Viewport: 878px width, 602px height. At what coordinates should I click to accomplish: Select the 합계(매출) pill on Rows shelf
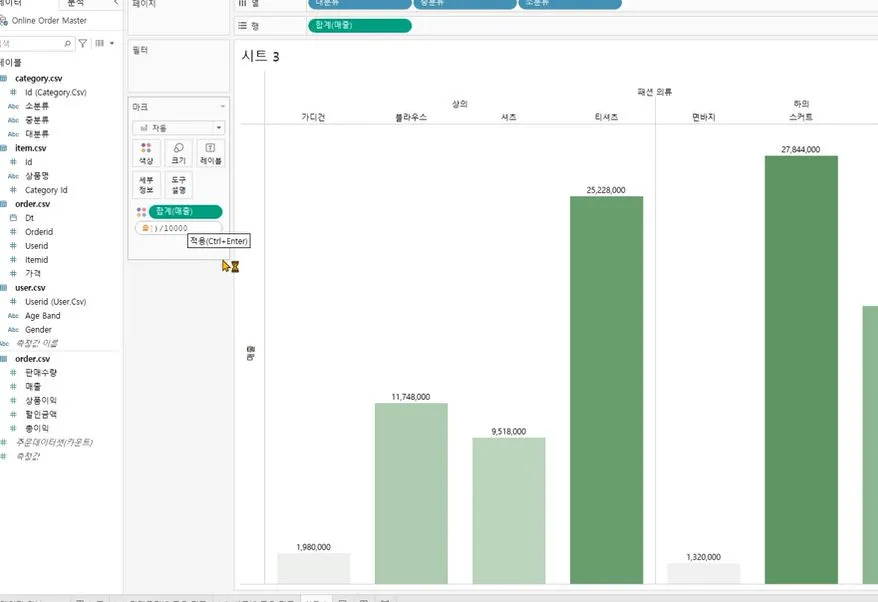360,25
